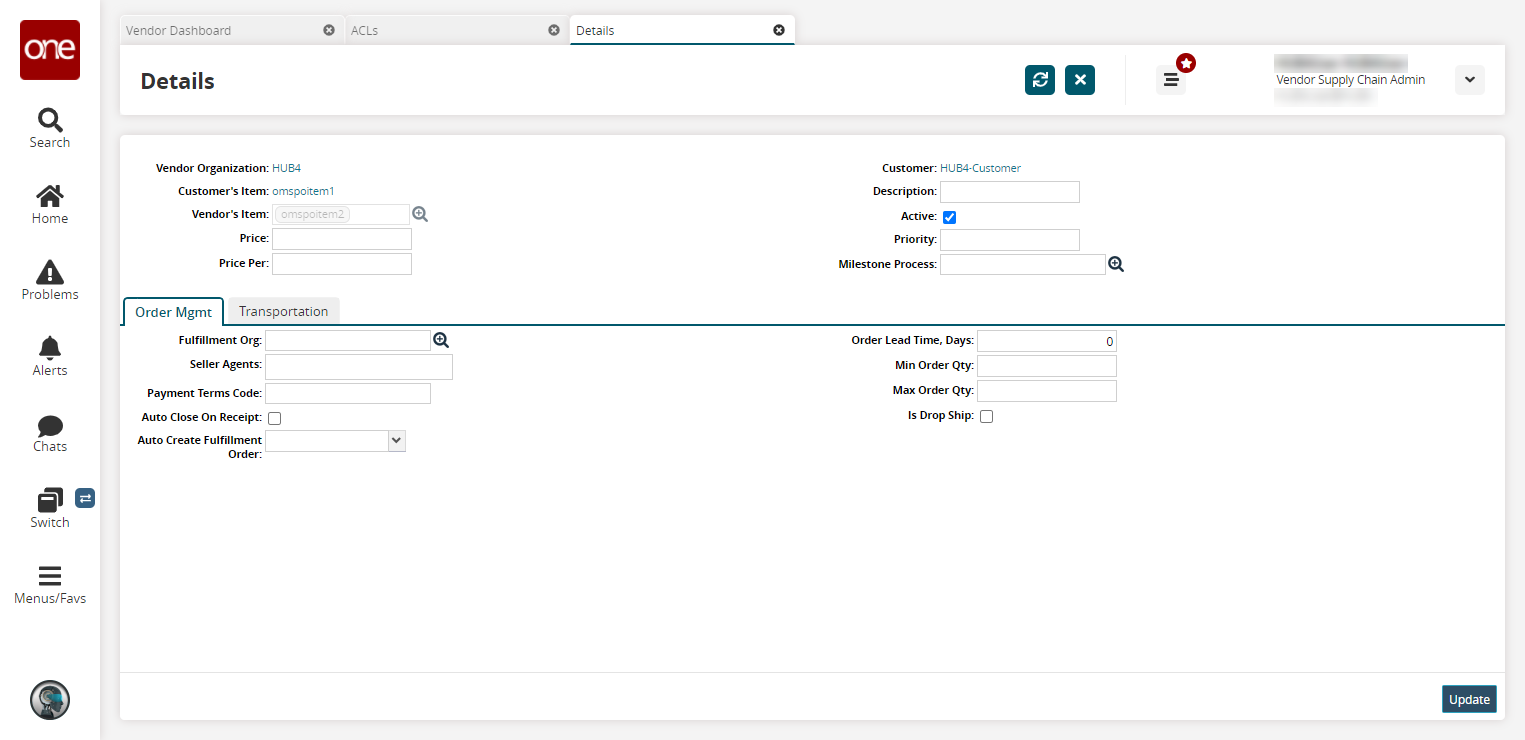Expand the user profile dropdown arrow

1469,80
